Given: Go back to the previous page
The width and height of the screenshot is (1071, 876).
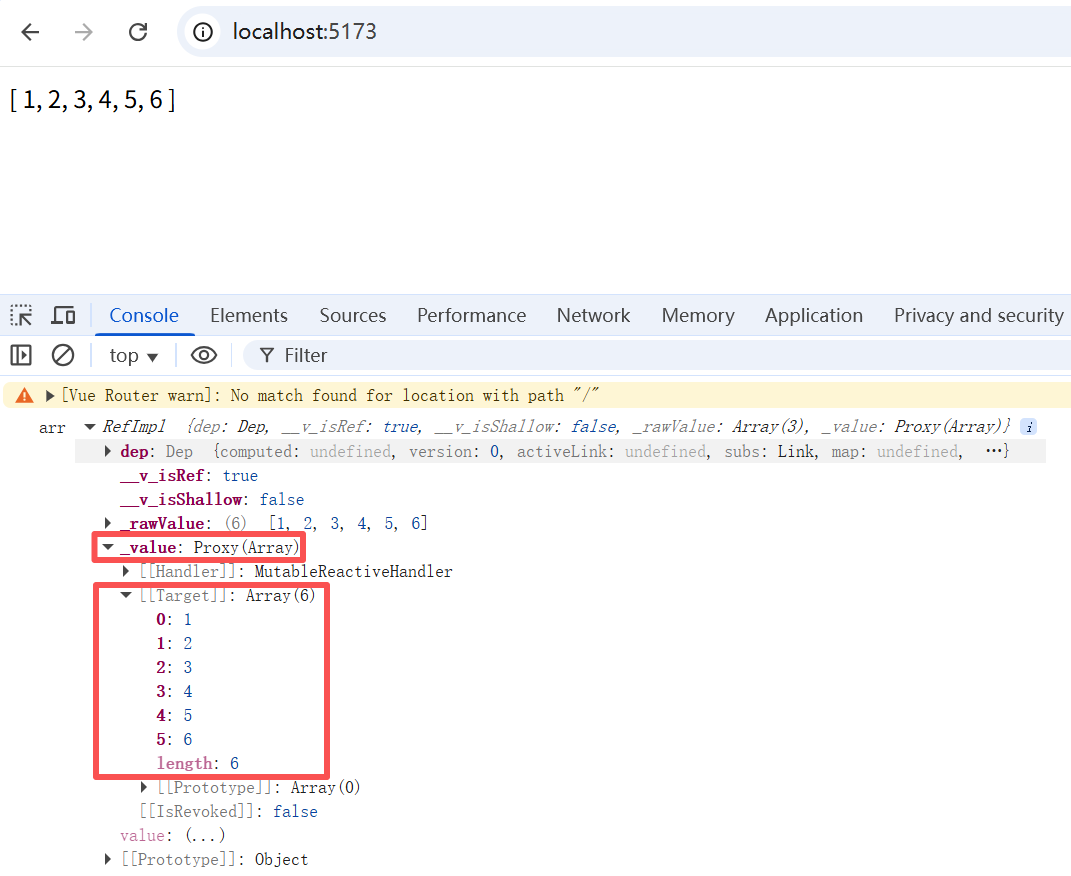Looking at the screenshot, I should click(x=30, y=32).
